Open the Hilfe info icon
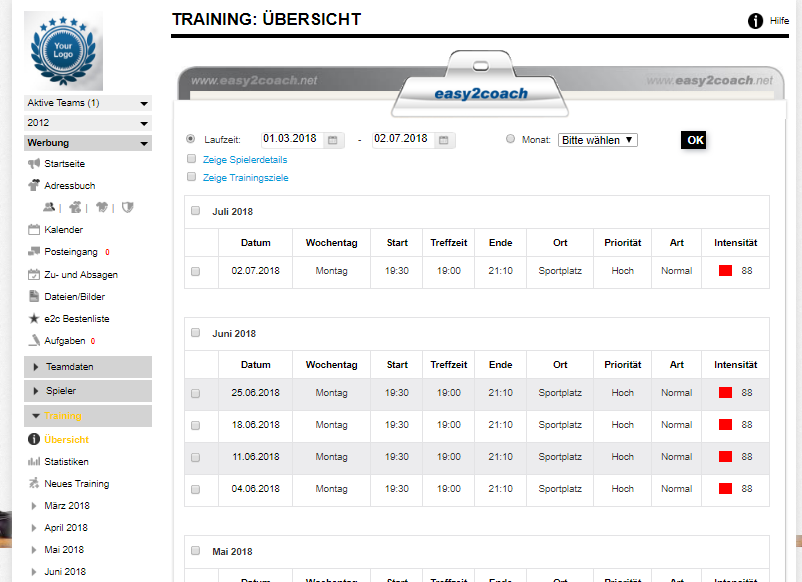This screenshot has width=802, height=582. click(756, 21)
